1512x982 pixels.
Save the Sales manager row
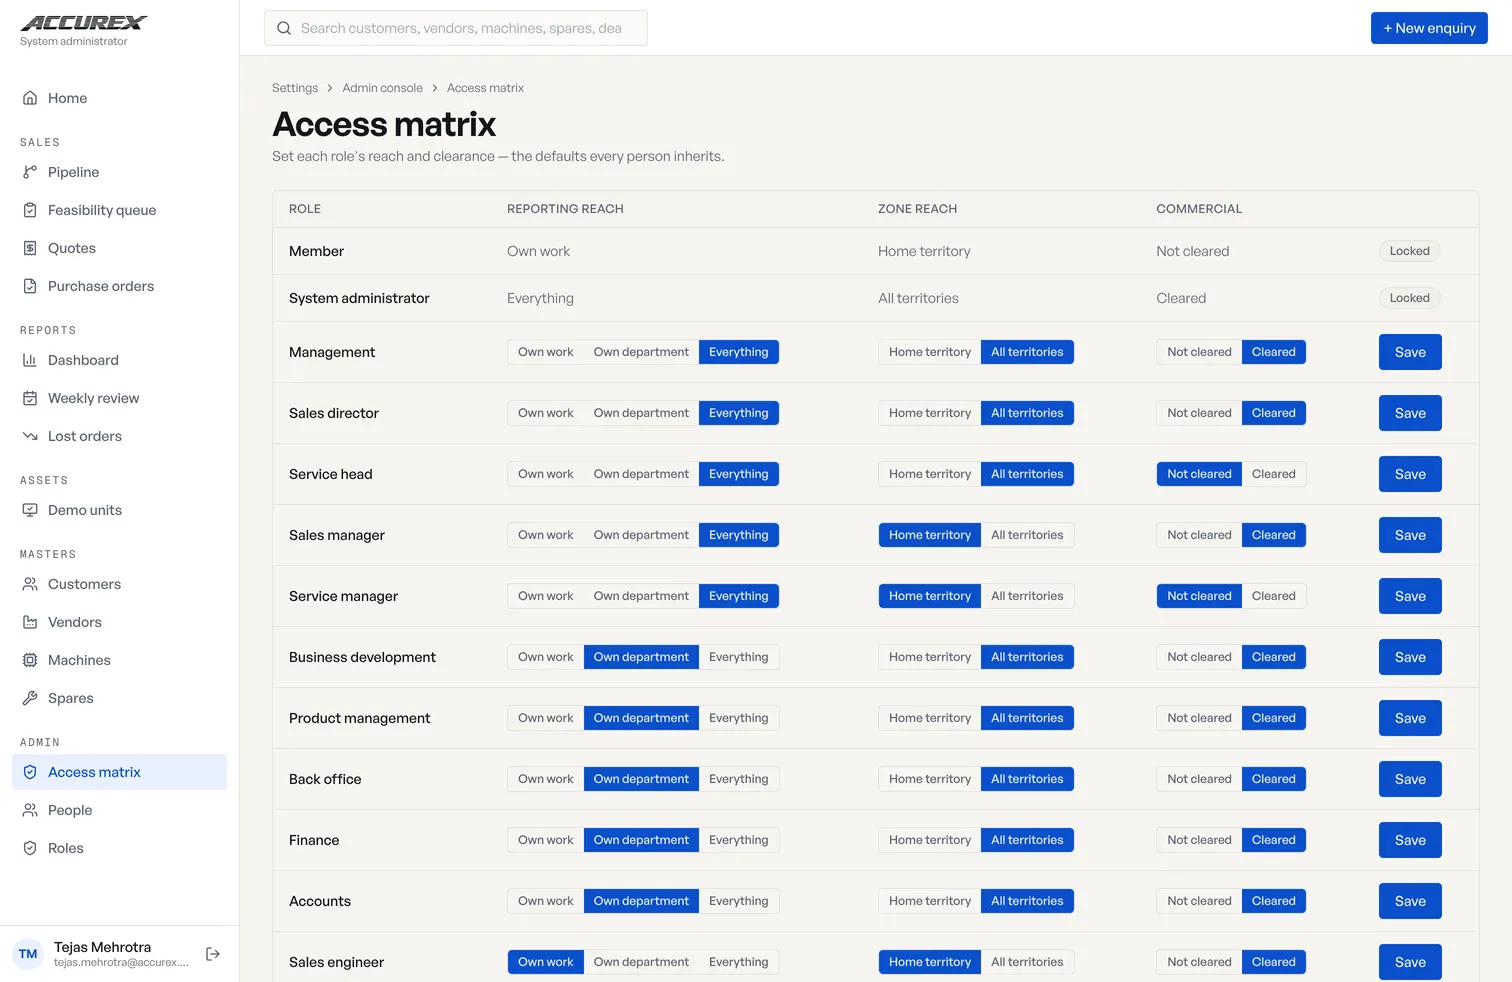[1410, 535]
